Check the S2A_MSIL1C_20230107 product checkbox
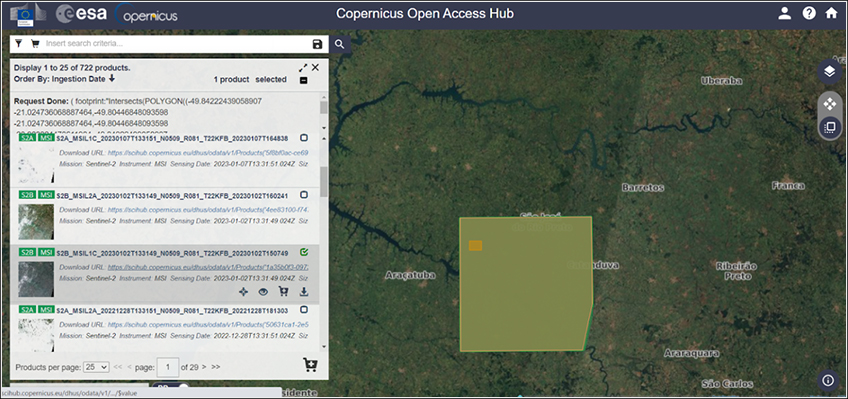 [304, 138]
